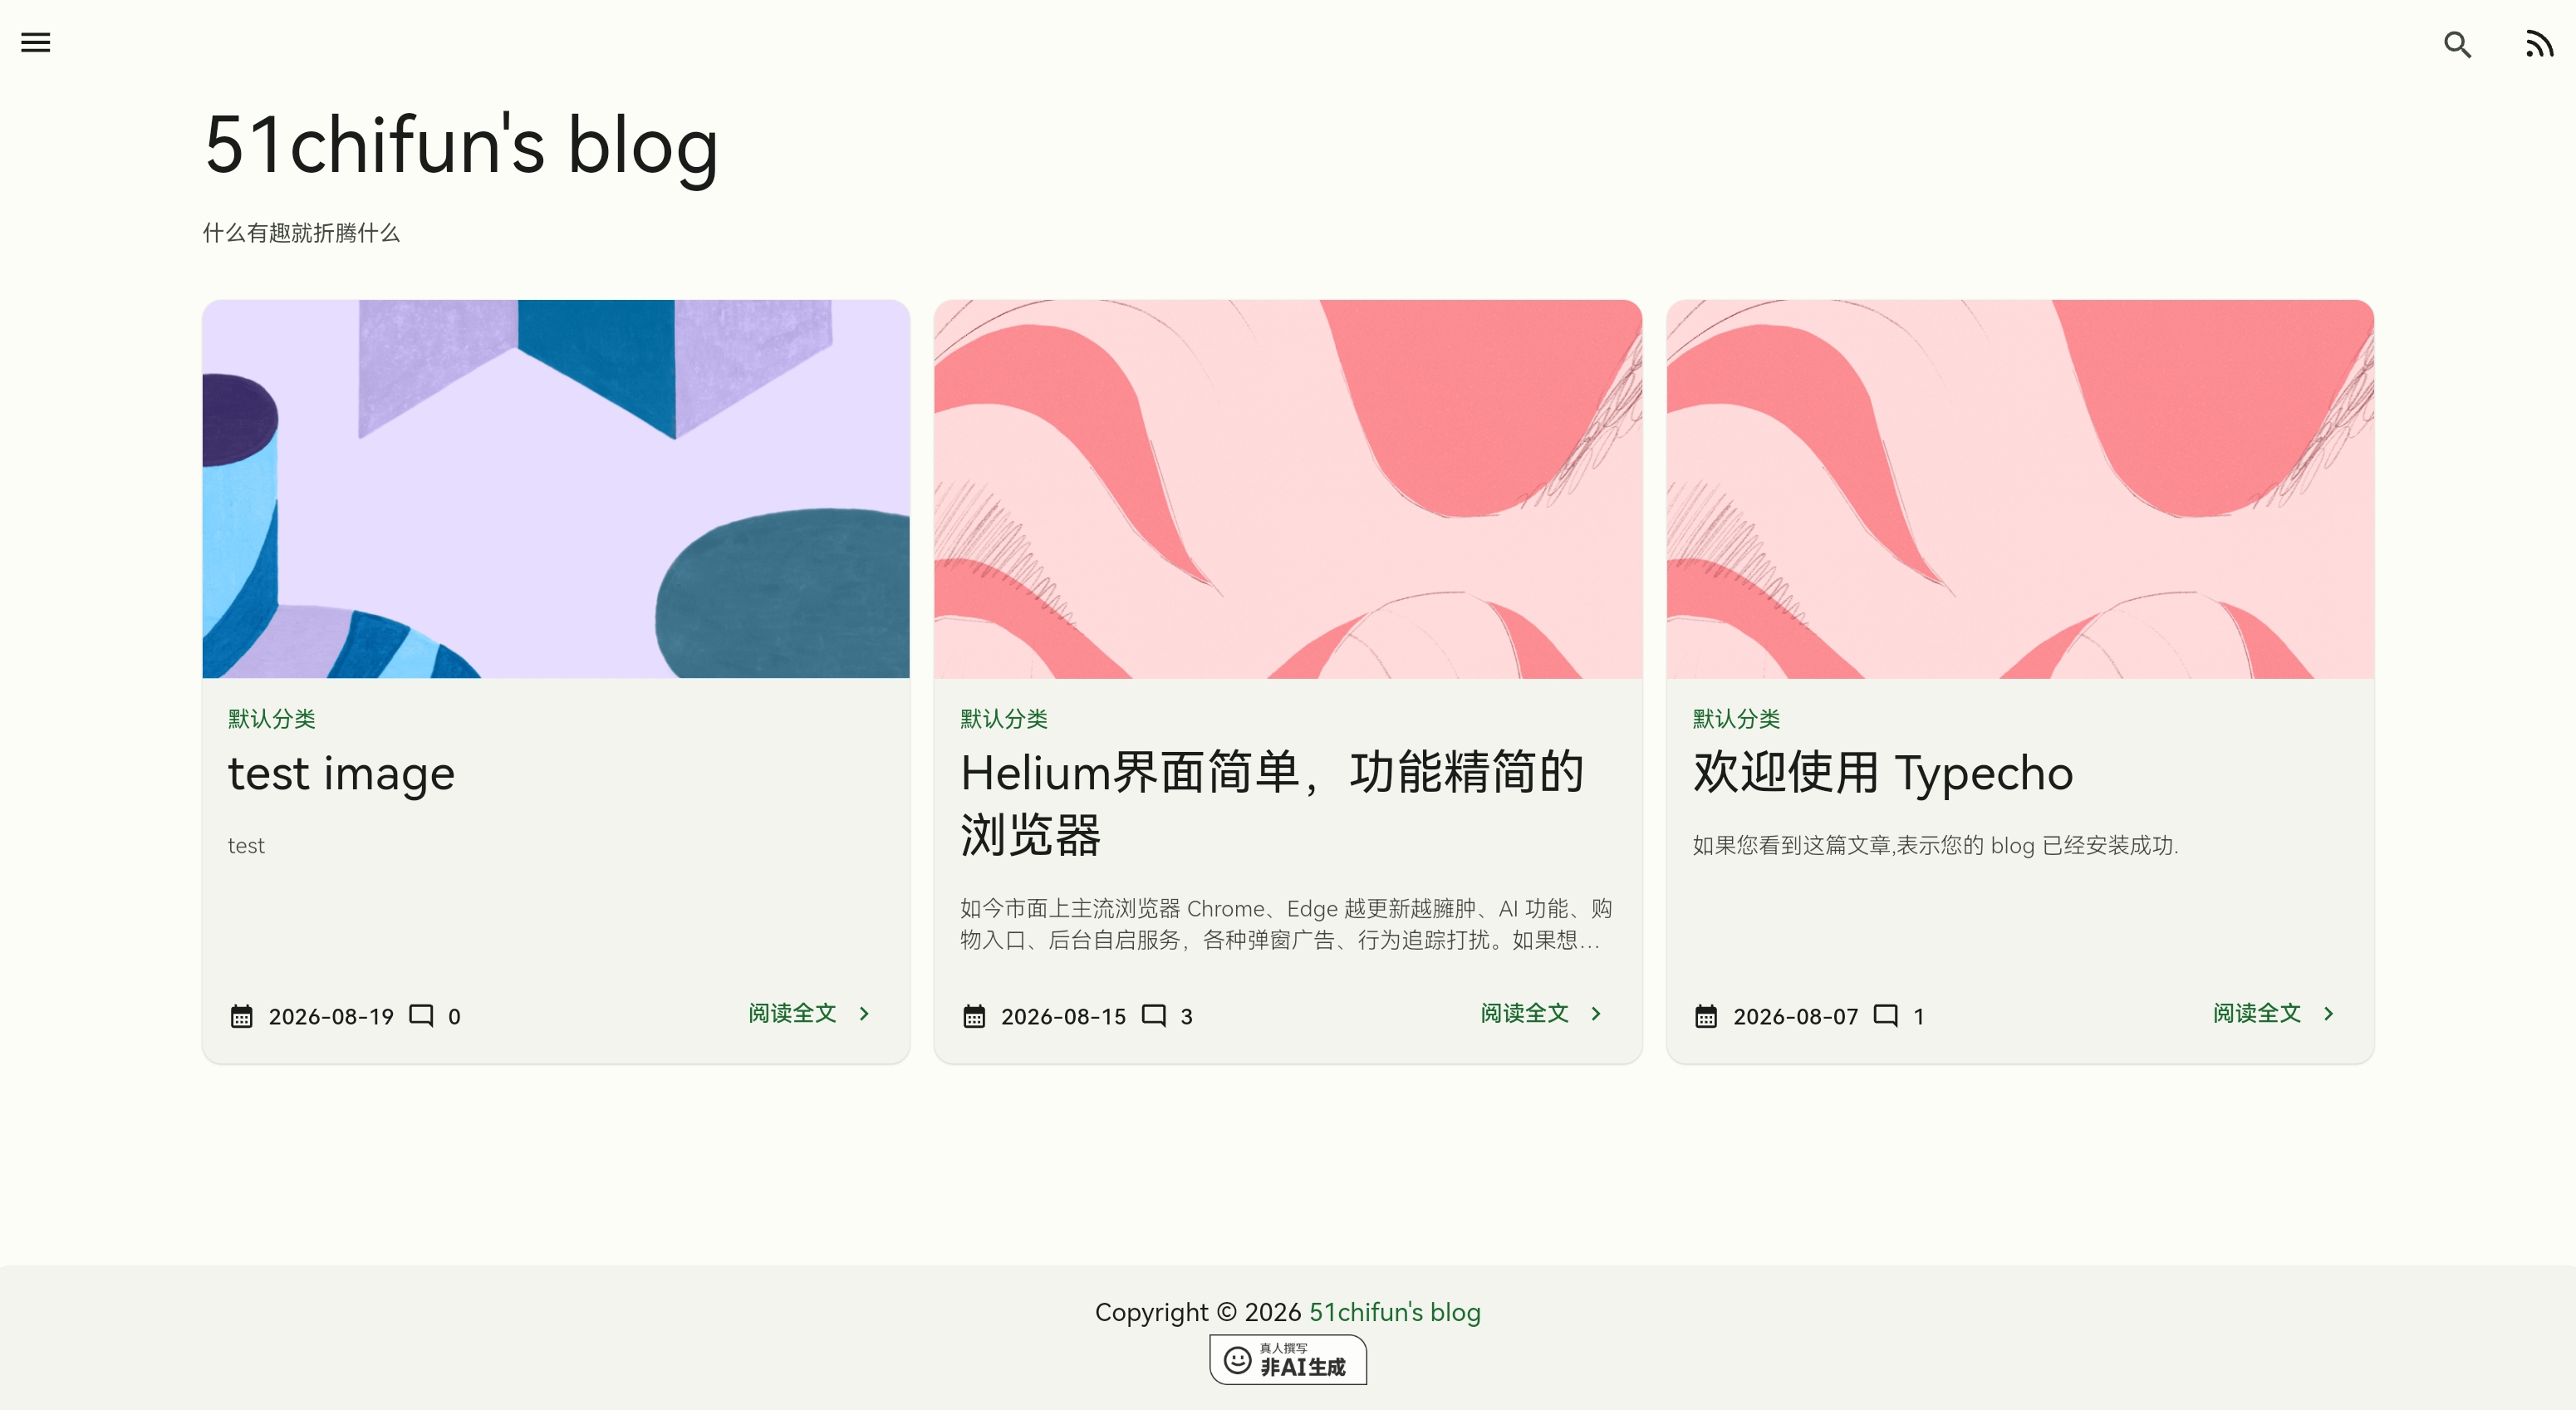2576x1410 pixels.
Task: Read full article for test image post
Action: [x=792, y=1013]
